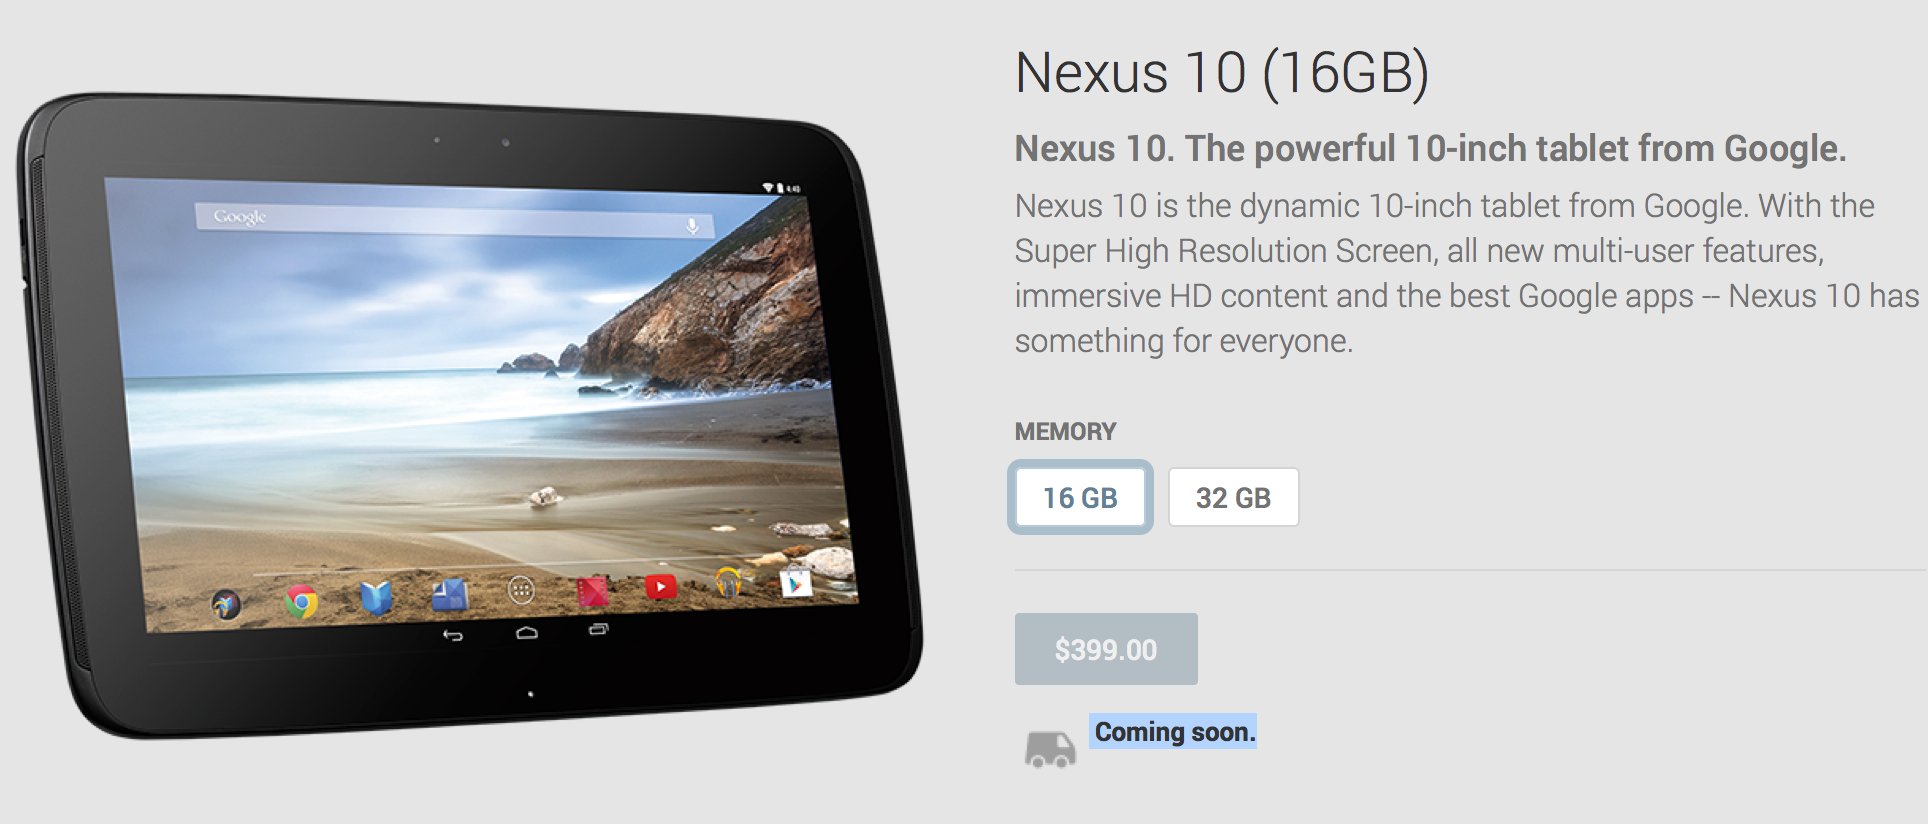Open Play Music headphones icon
The image size is (1928, 824).
pyautogui.click(x=728, y=581)
